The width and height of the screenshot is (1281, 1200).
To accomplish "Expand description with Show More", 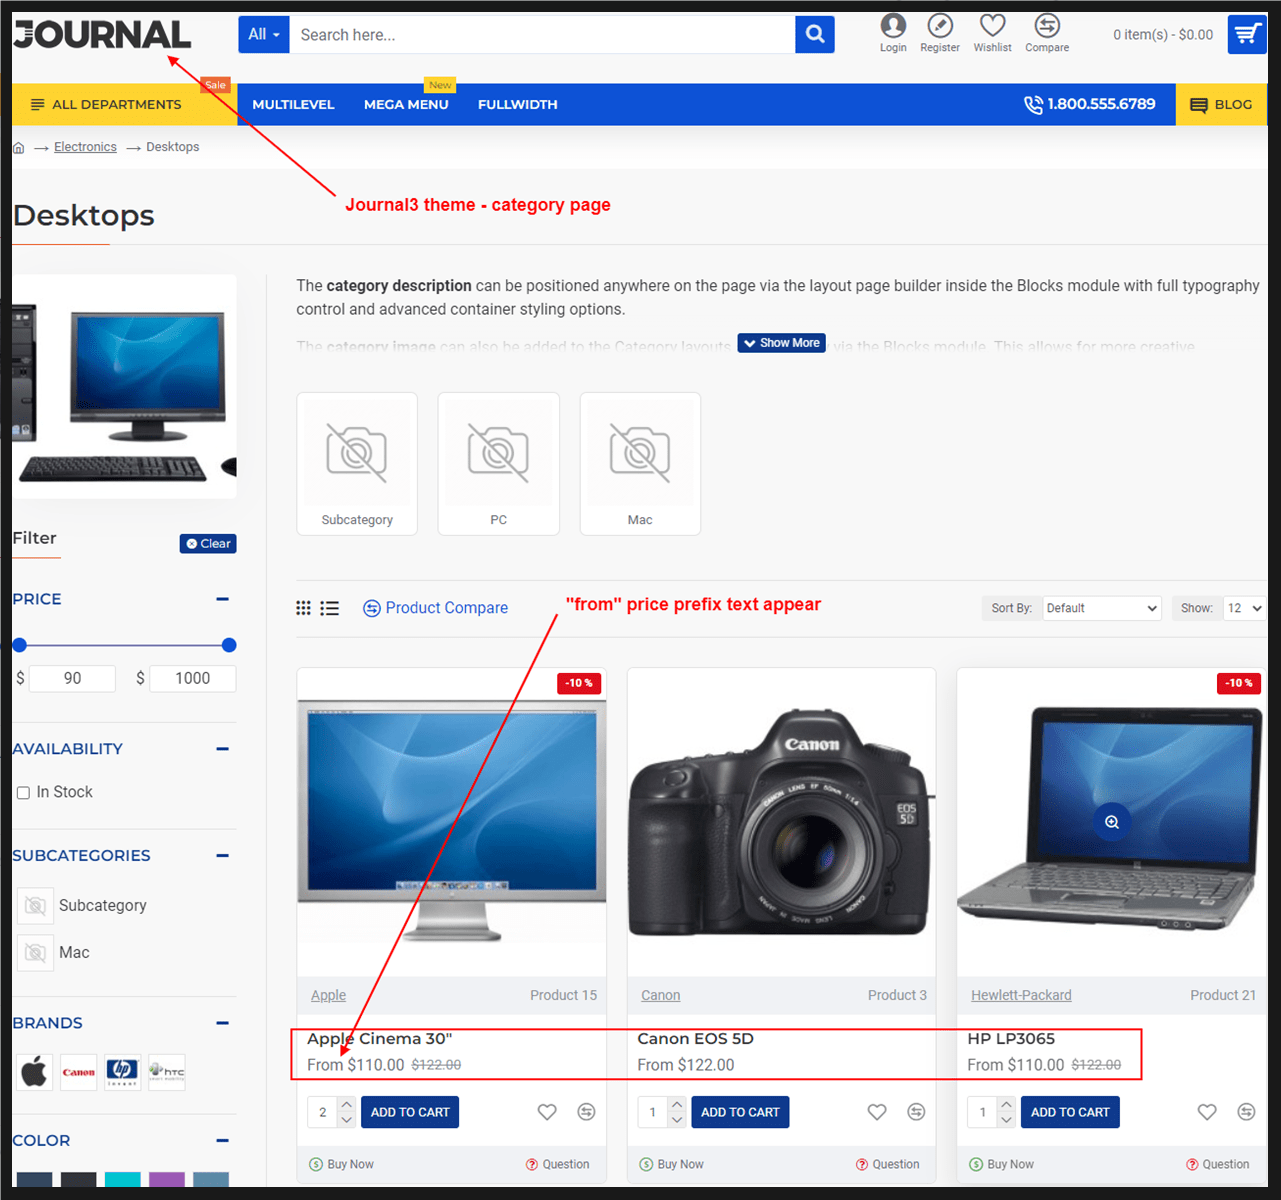I will [781, 343].
